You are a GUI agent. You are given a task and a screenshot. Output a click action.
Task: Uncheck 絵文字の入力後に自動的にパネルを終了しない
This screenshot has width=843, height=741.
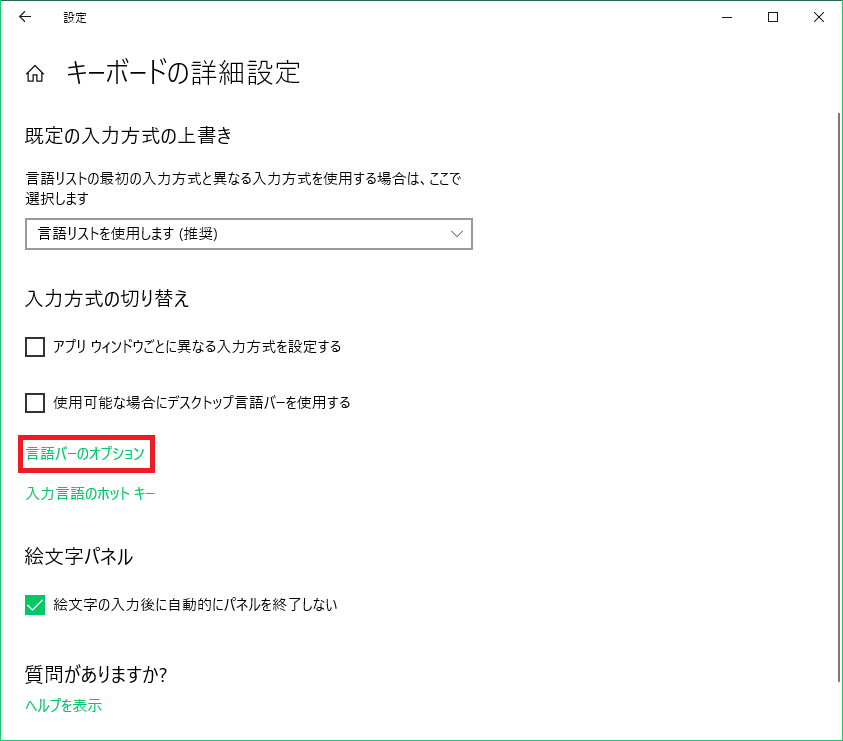[x=34, y=605]
